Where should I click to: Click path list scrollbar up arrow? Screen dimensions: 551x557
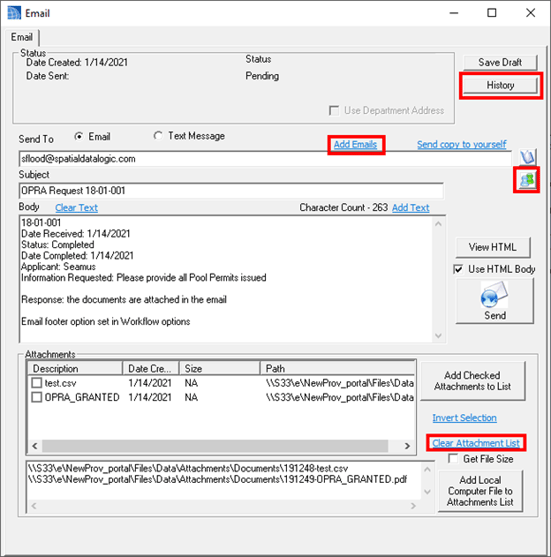coord(427,470)
